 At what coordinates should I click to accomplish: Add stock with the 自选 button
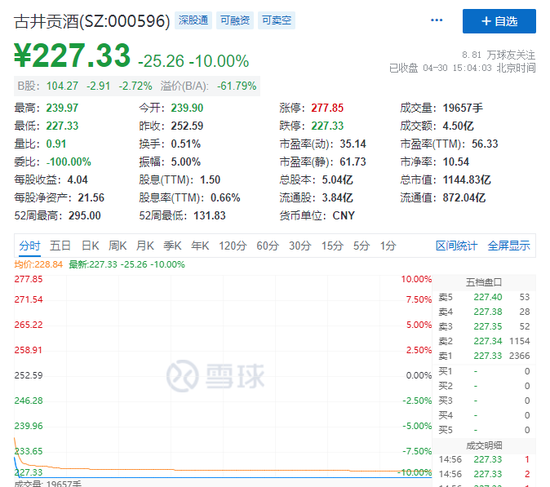pyautogui.click(x=499, y=21)
